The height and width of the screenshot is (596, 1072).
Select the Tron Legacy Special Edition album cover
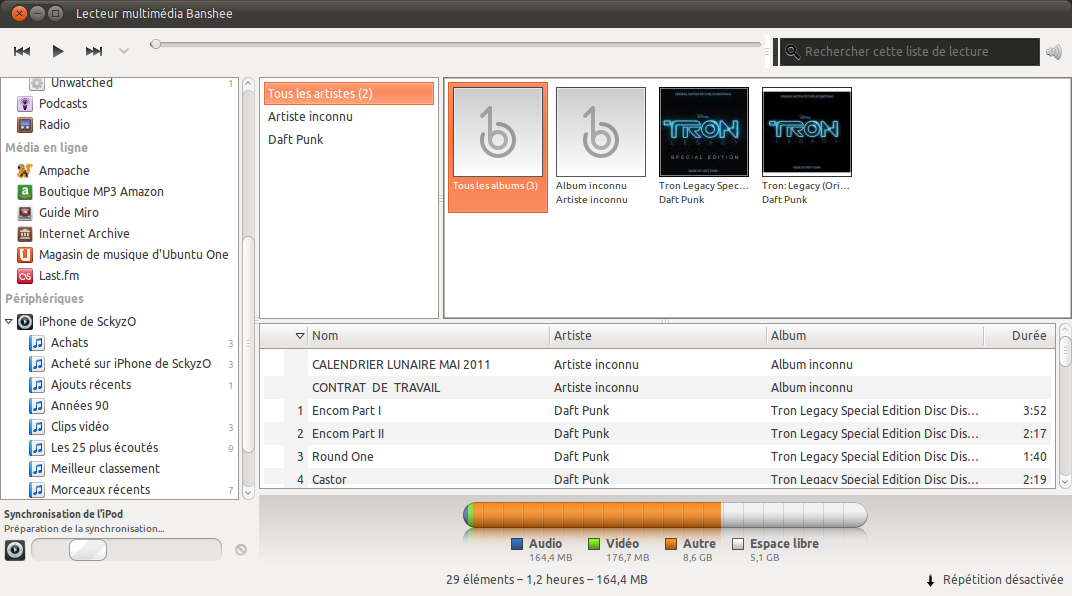point(704,132)
